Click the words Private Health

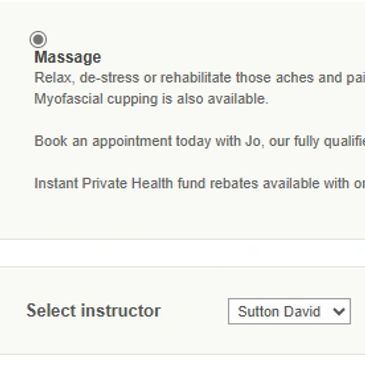[x=127, y=183]
